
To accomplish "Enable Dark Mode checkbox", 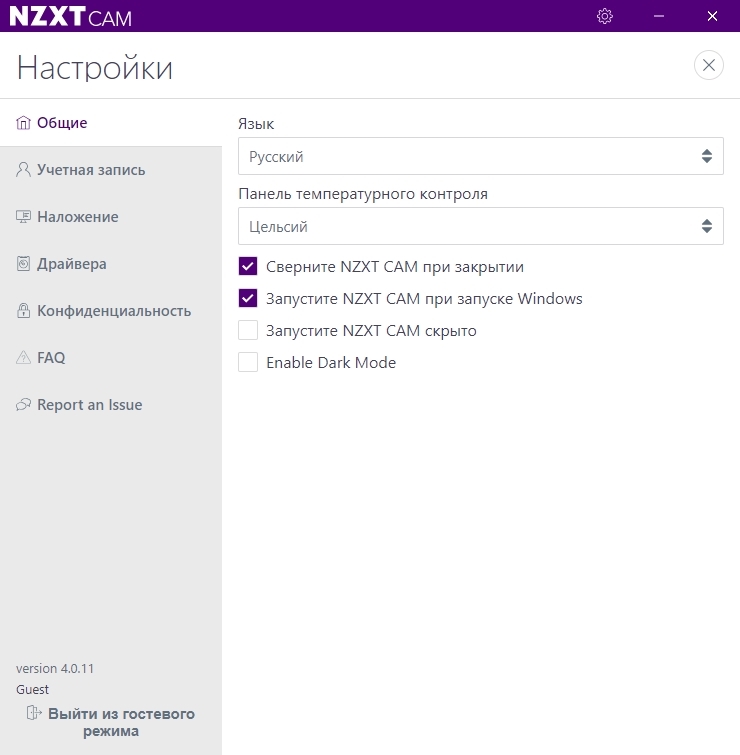I will click(x=248, y=362).
